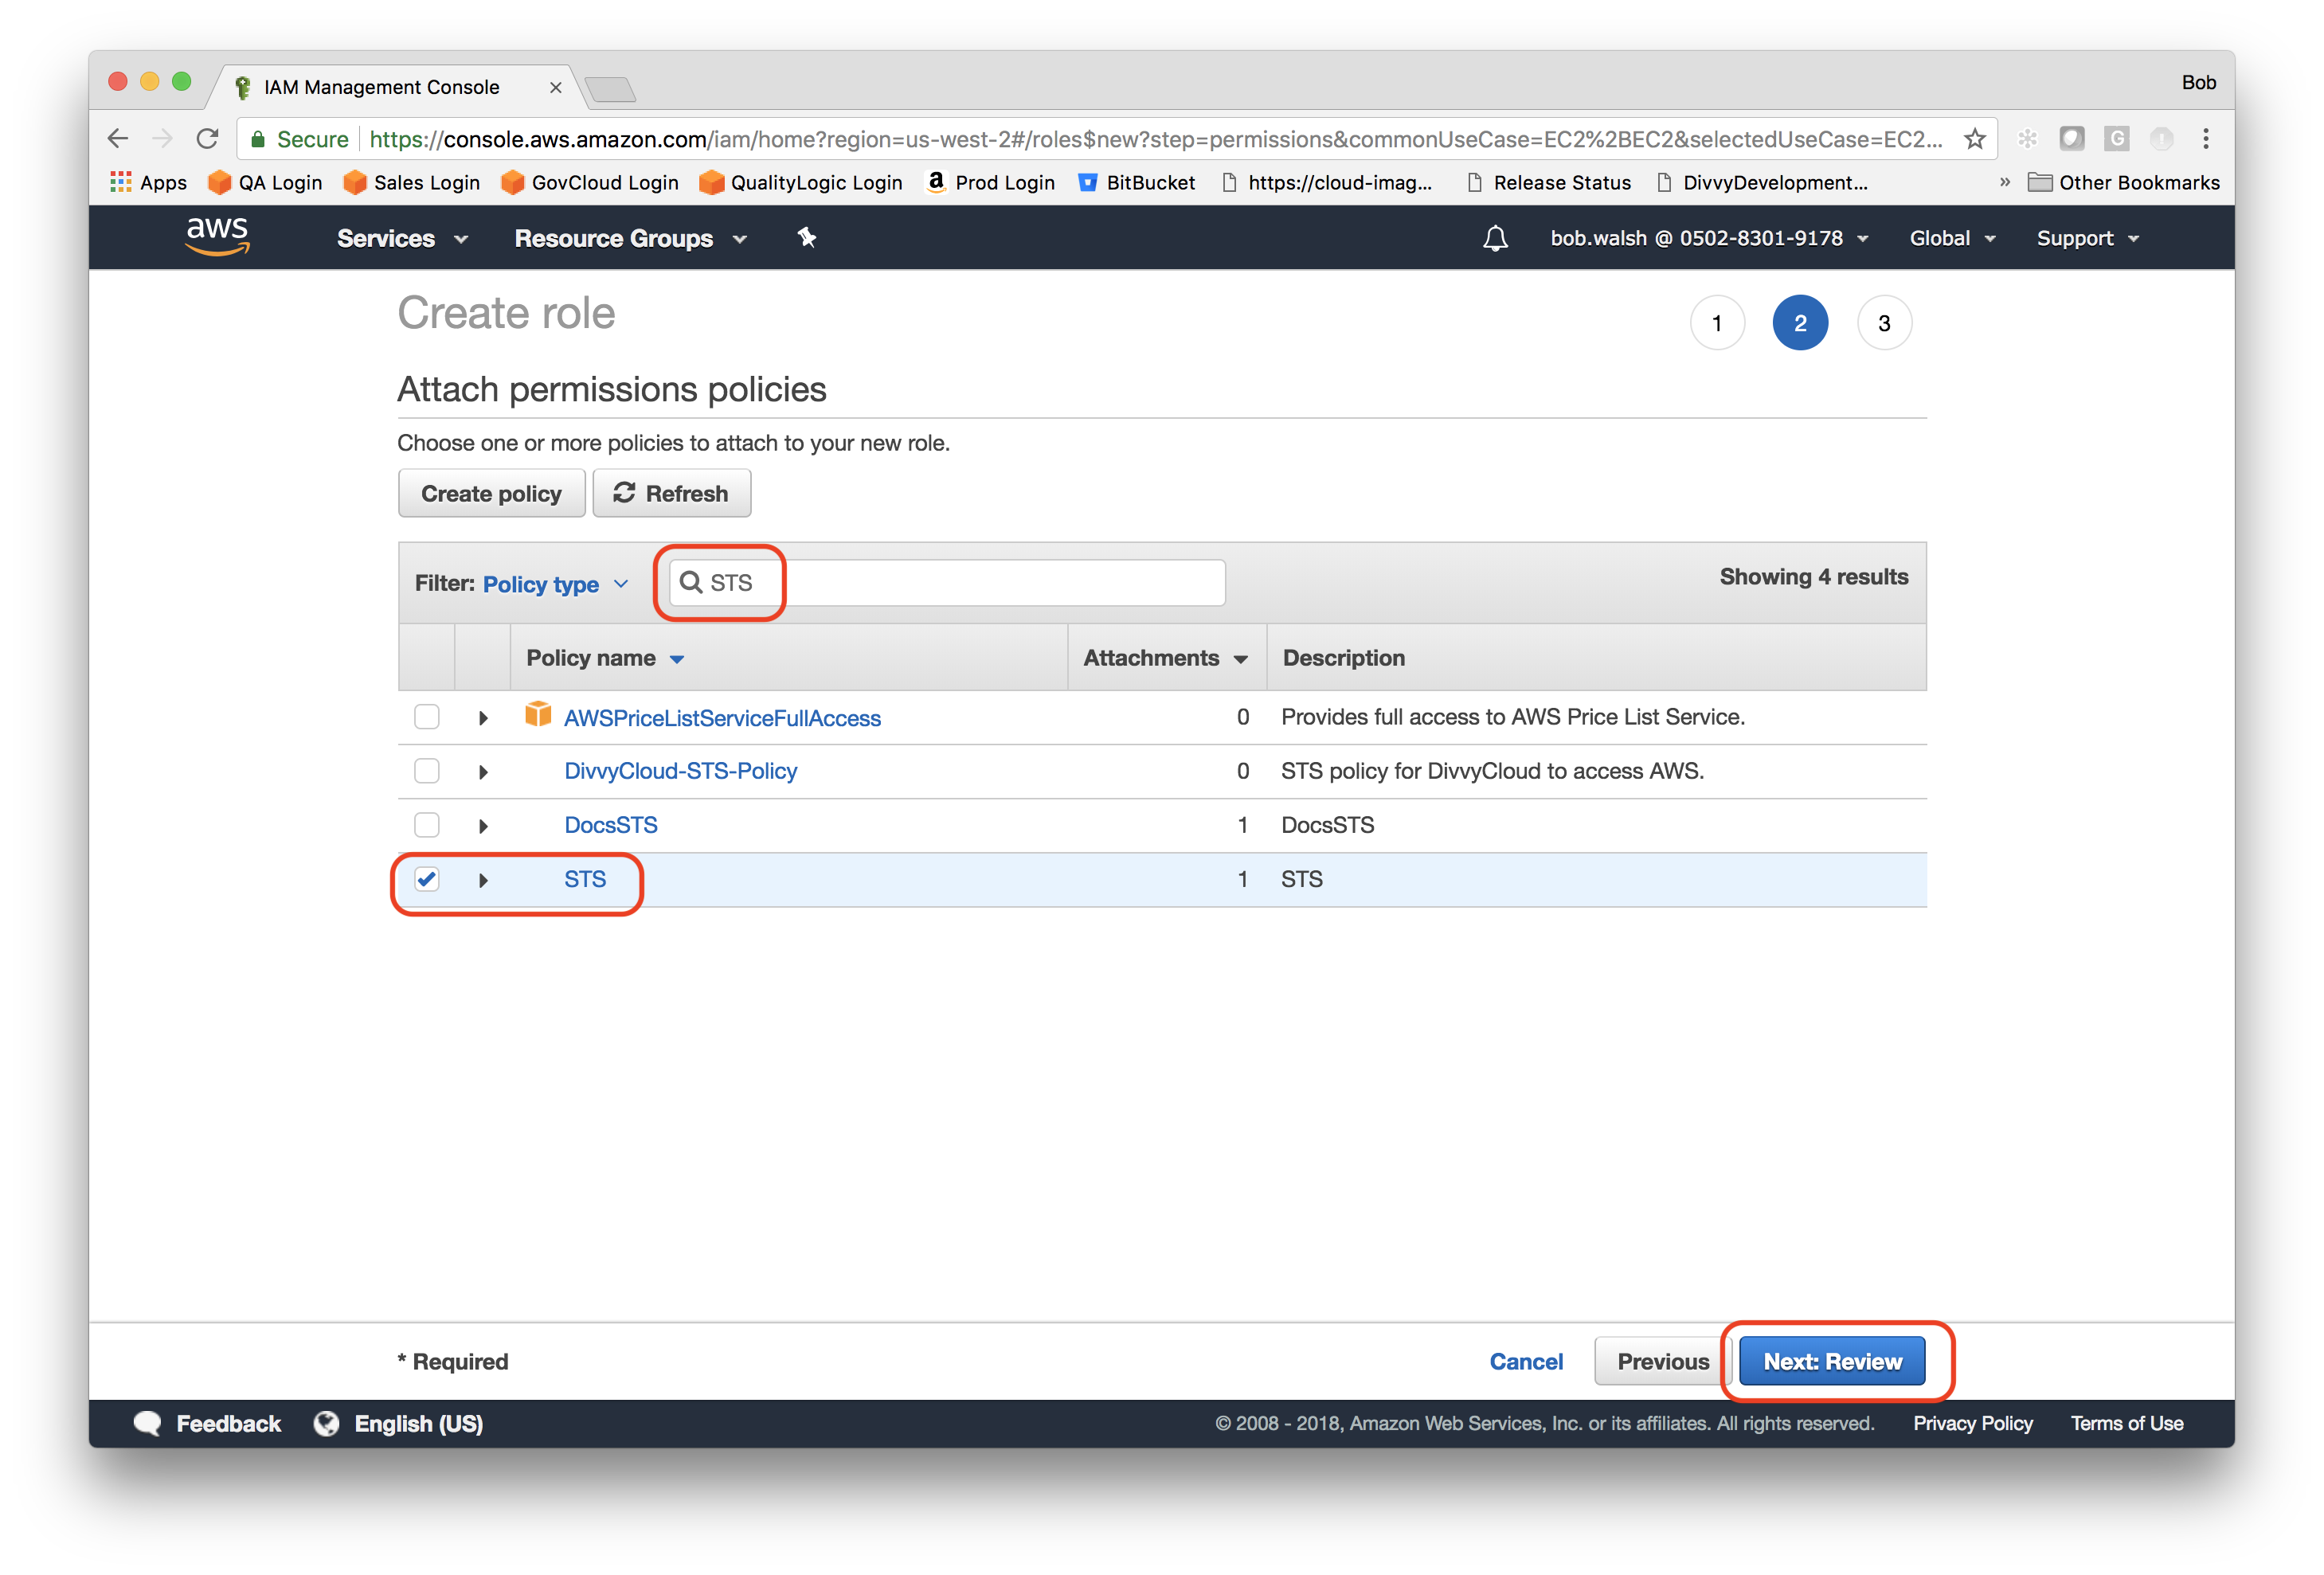Go to step 1 of Create role
This screenshot has width=2324, height=1575.
(1717, 323)
